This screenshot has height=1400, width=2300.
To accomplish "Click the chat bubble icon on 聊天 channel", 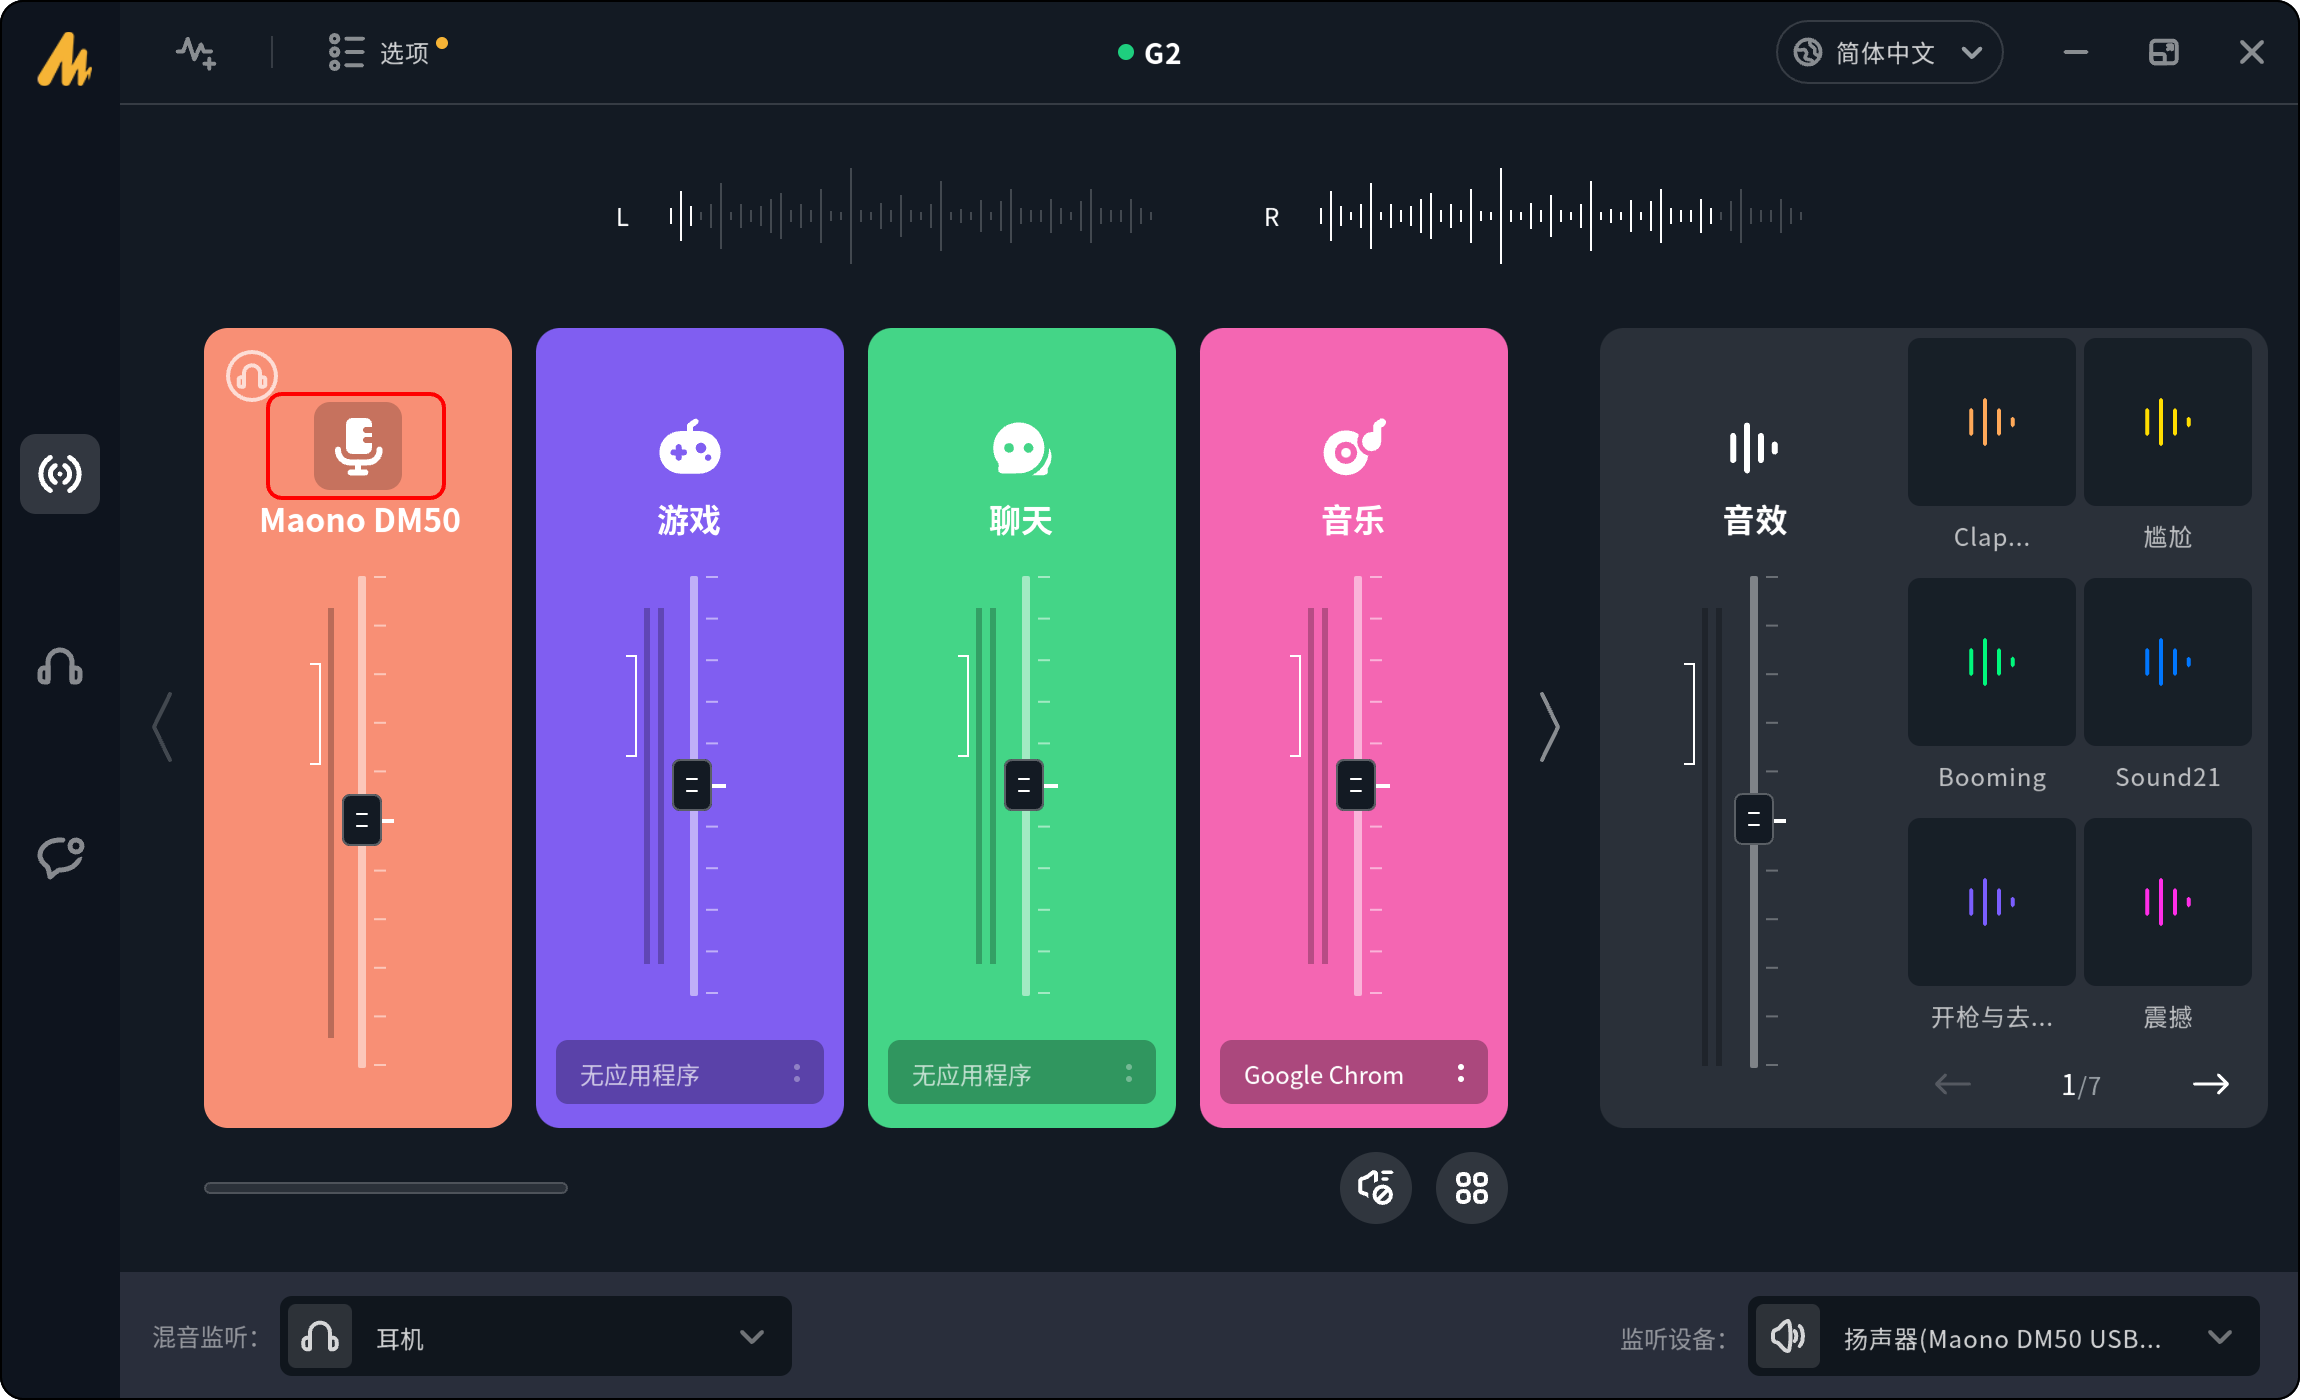I will click(1021, 449).
